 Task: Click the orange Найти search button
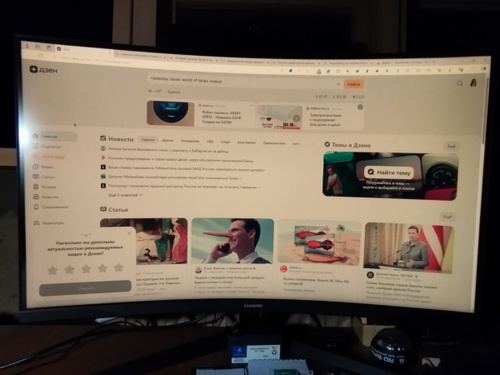pyautogui.click(x=354, y=84)
